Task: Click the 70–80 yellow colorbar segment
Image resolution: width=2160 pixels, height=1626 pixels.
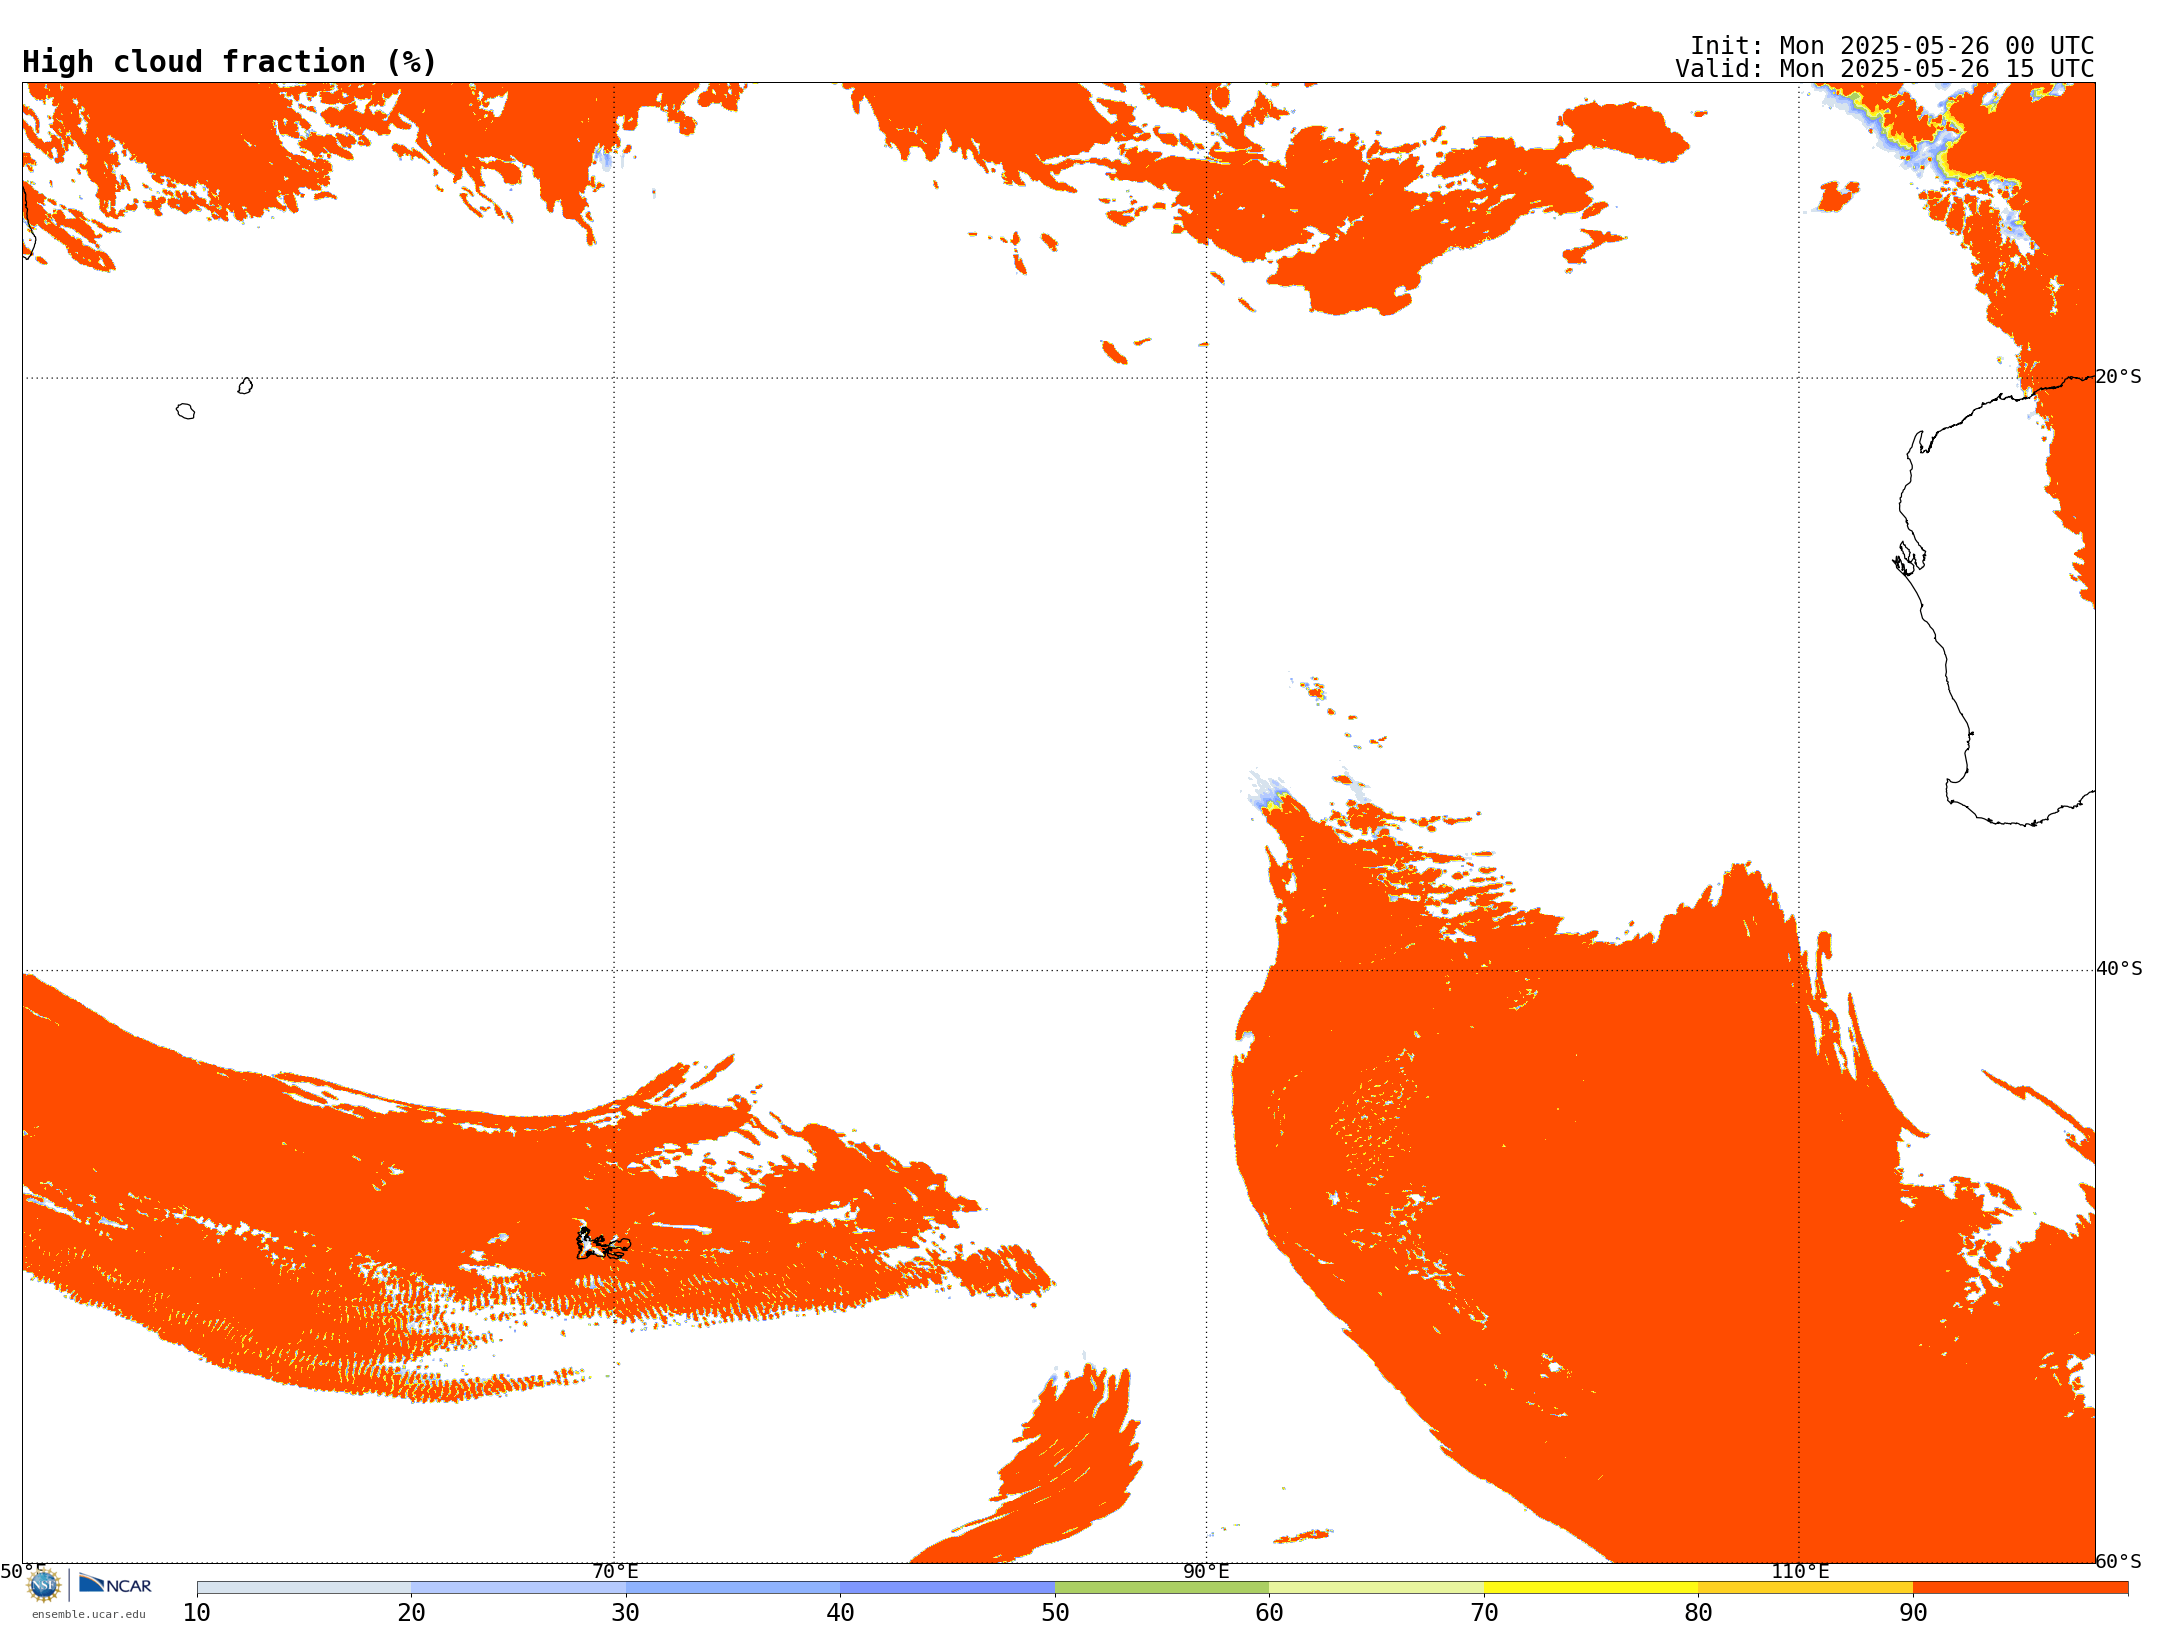Action: coord(1591,1588)
